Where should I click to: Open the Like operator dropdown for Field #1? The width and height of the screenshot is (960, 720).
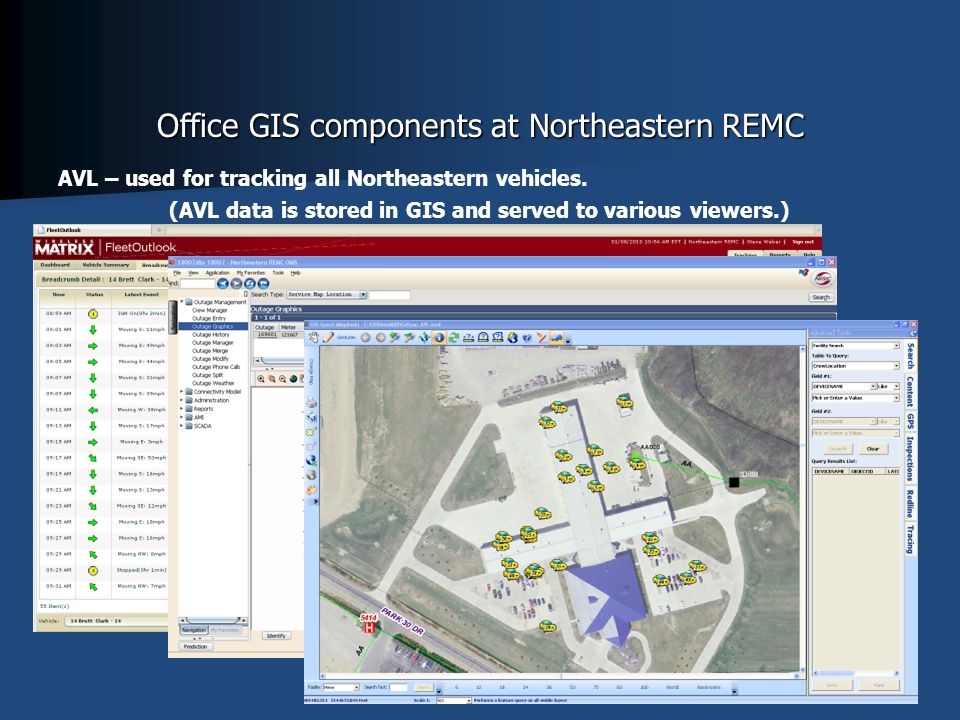(x=896, y=386)
